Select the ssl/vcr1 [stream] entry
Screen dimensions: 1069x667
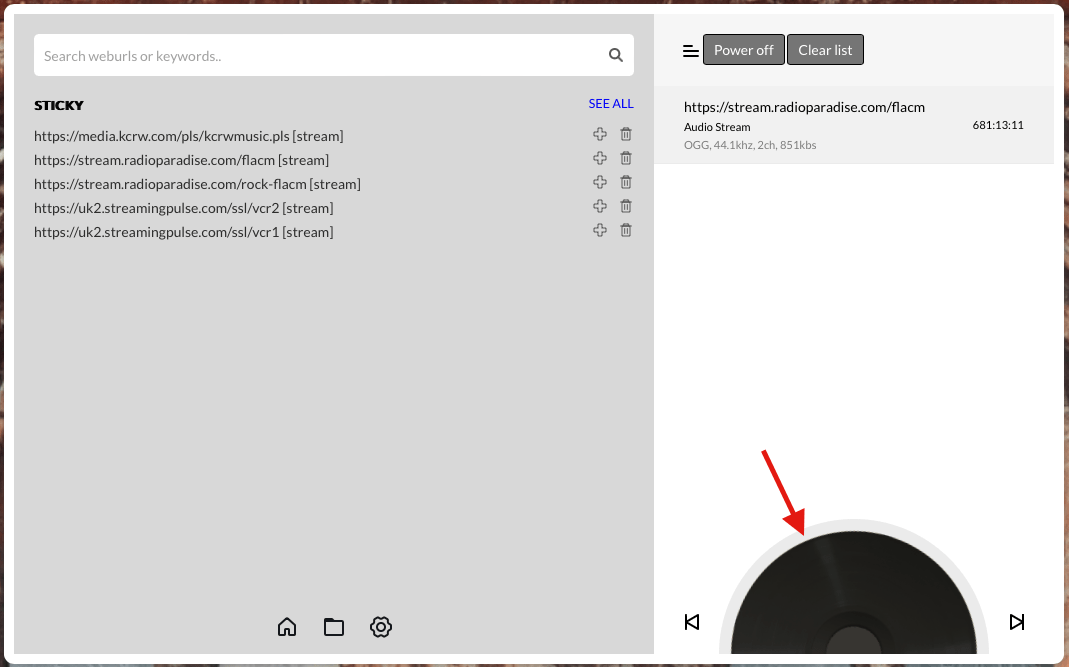pyautogui.click(x=184, y=232)
